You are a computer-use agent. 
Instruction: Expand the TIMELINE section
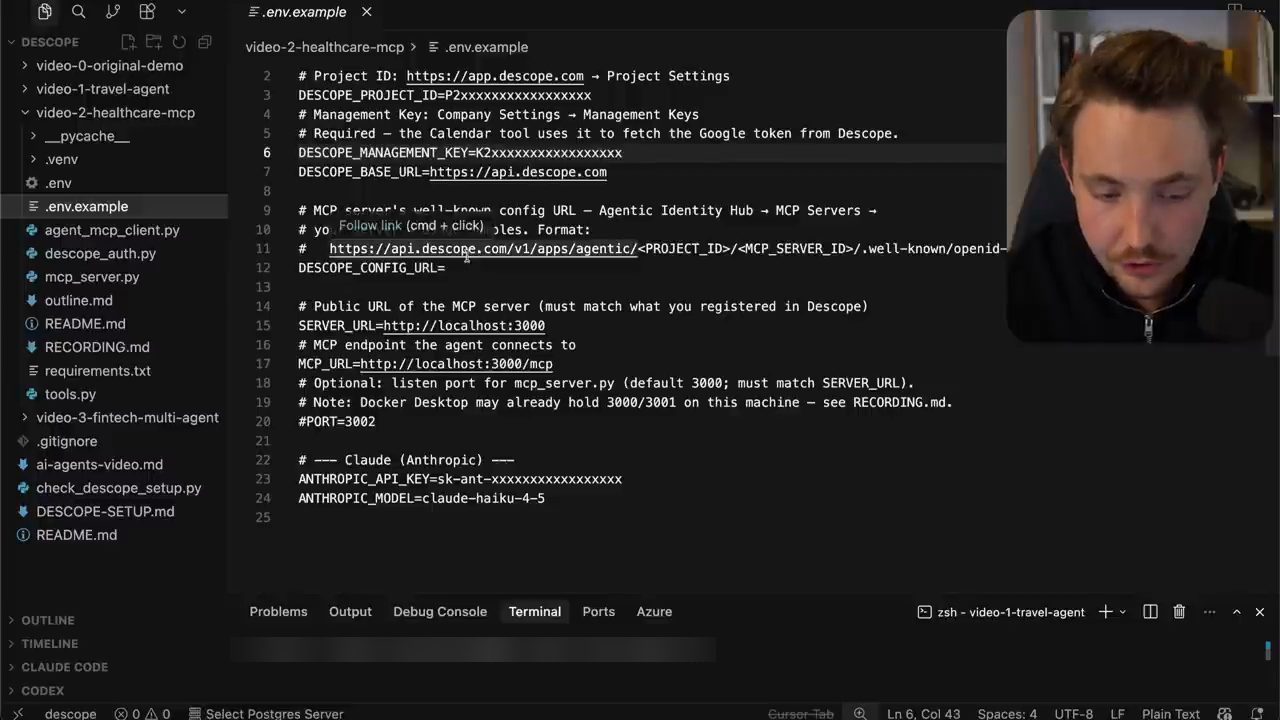50,644
